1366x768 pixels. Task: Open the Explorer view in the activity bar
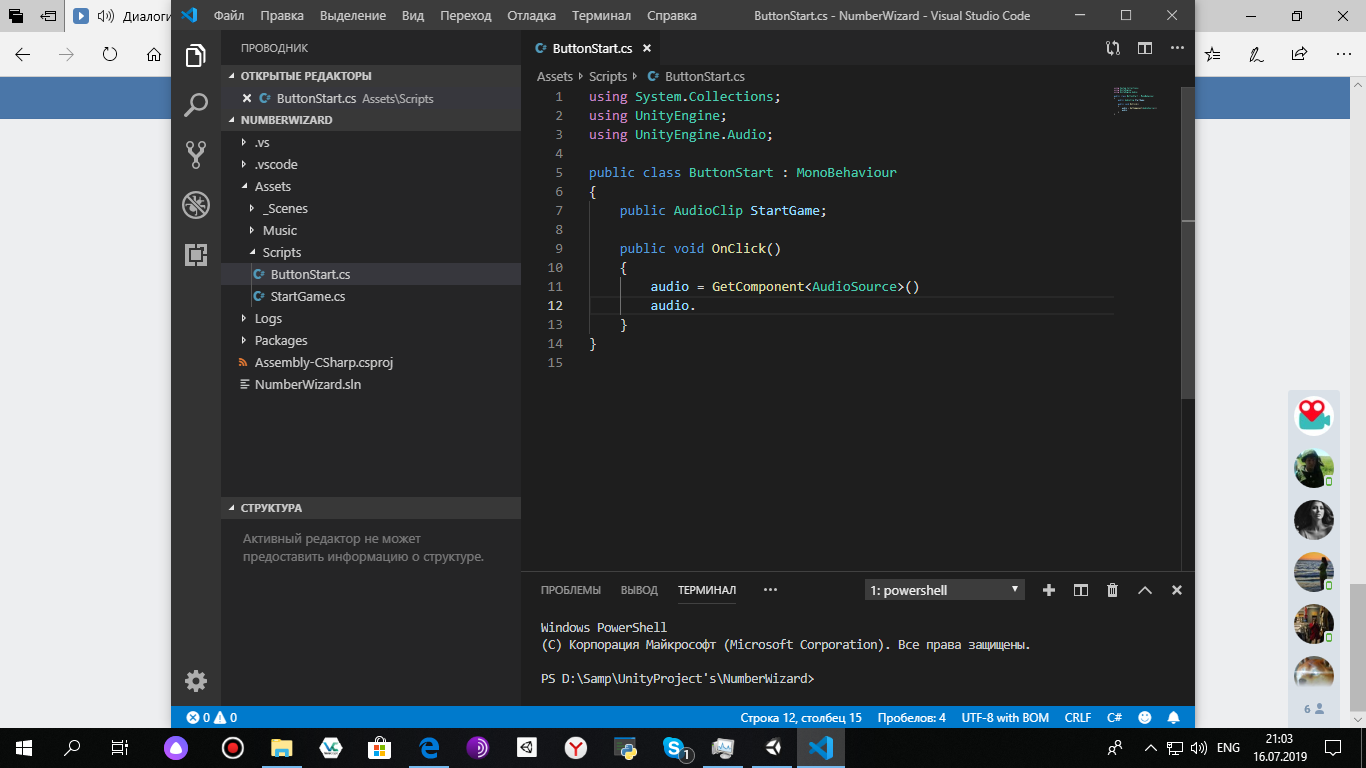pos(196,56)
